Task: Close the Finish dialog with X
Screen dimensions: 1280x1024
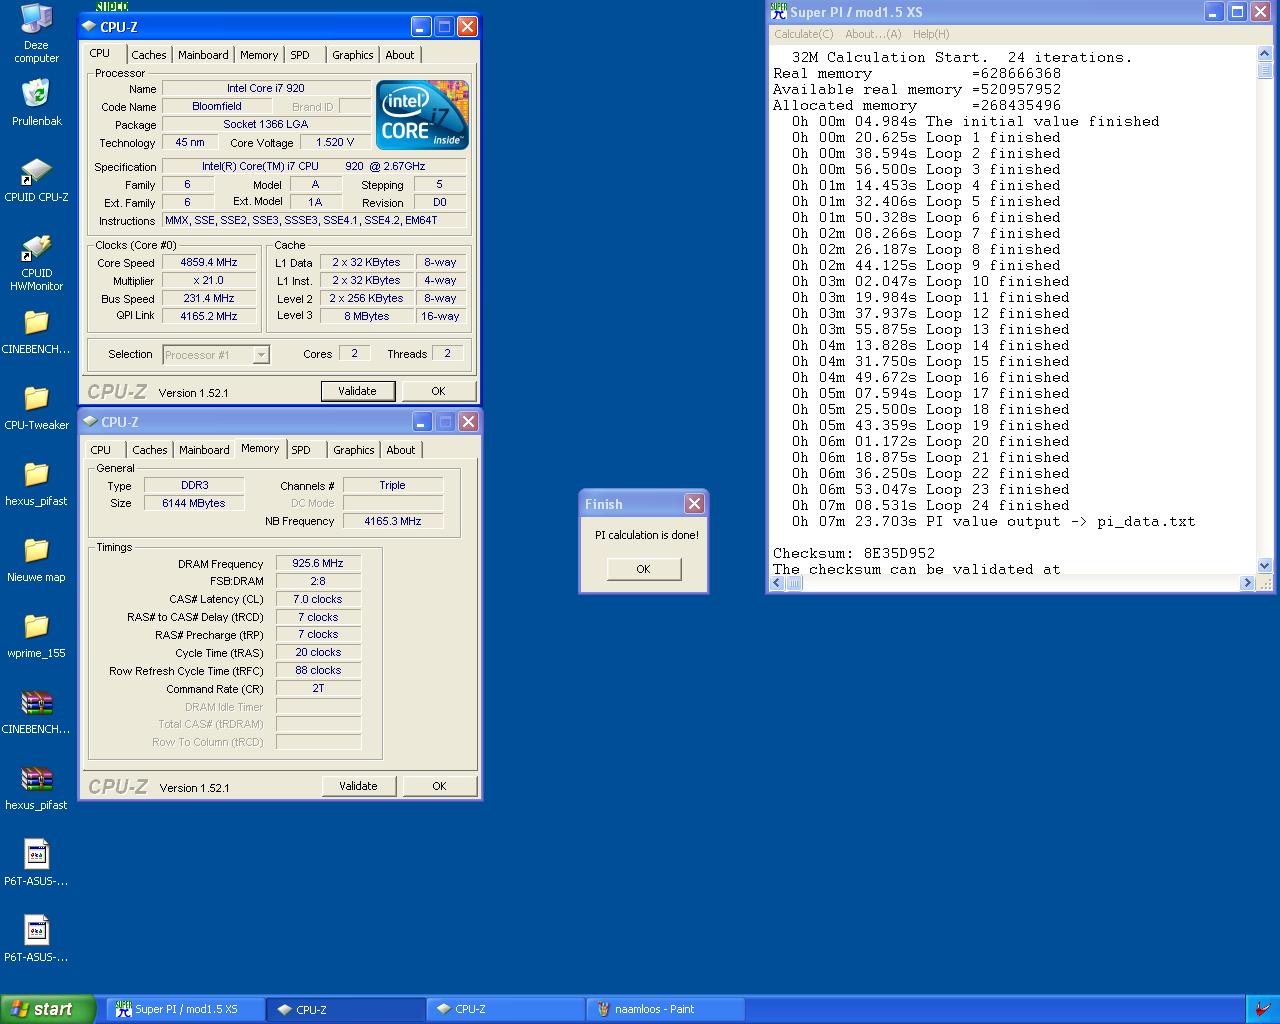Action: pos(694,503)
